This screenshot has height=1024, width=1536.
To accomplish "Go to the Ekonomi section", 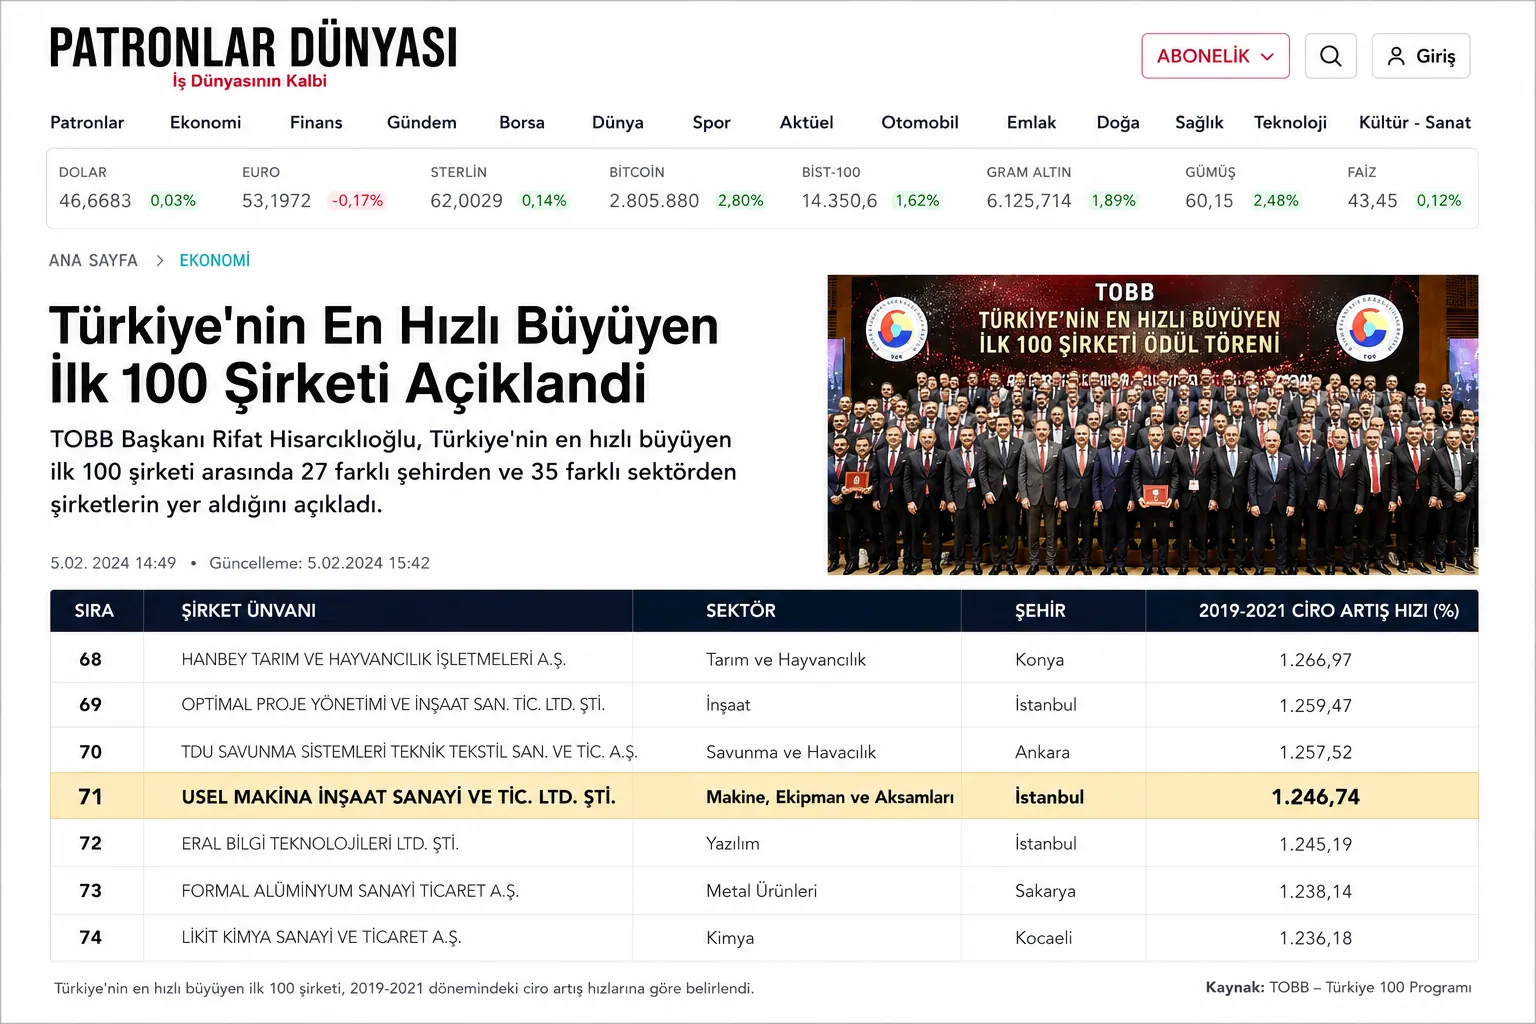I will 205,122.
